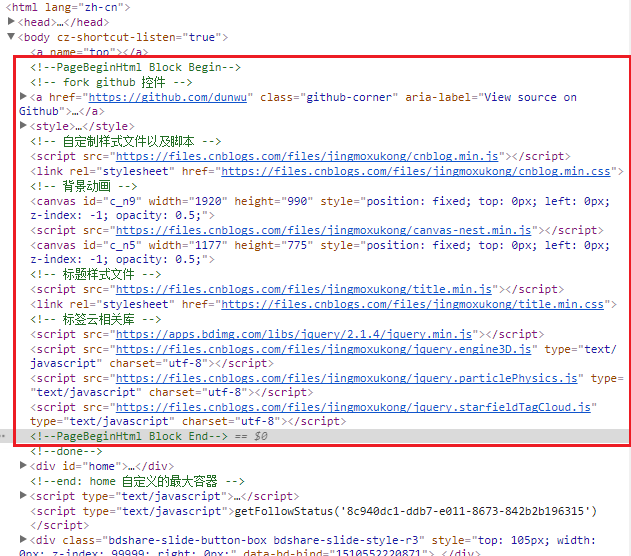The image size is (631, 556).
Task: Select the PageBeginHtml Block End comment
Action: [x=129, y=436]
